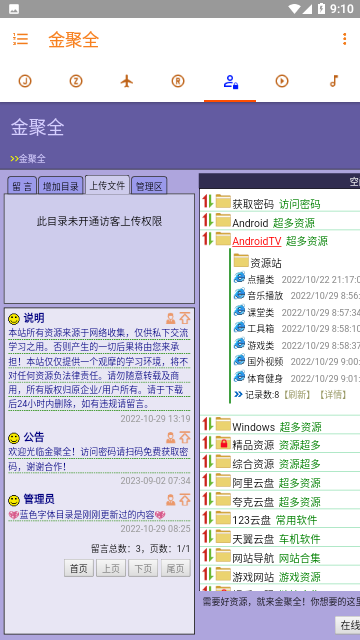Open the 音乐播放 entry
Screen dimensions: 360x640
tap(265, 296)
